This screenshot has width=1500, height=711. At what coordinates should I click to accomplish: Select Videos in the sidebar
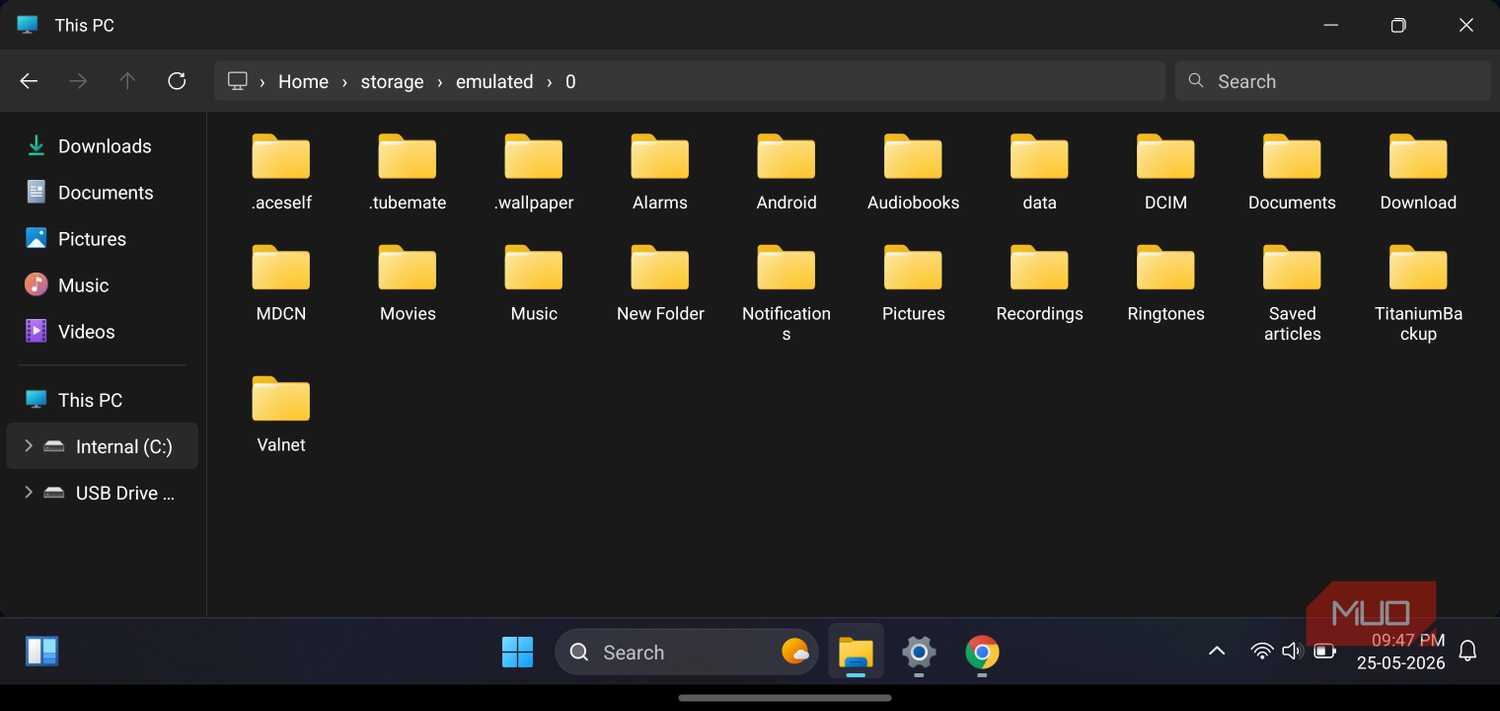(103, 331)
